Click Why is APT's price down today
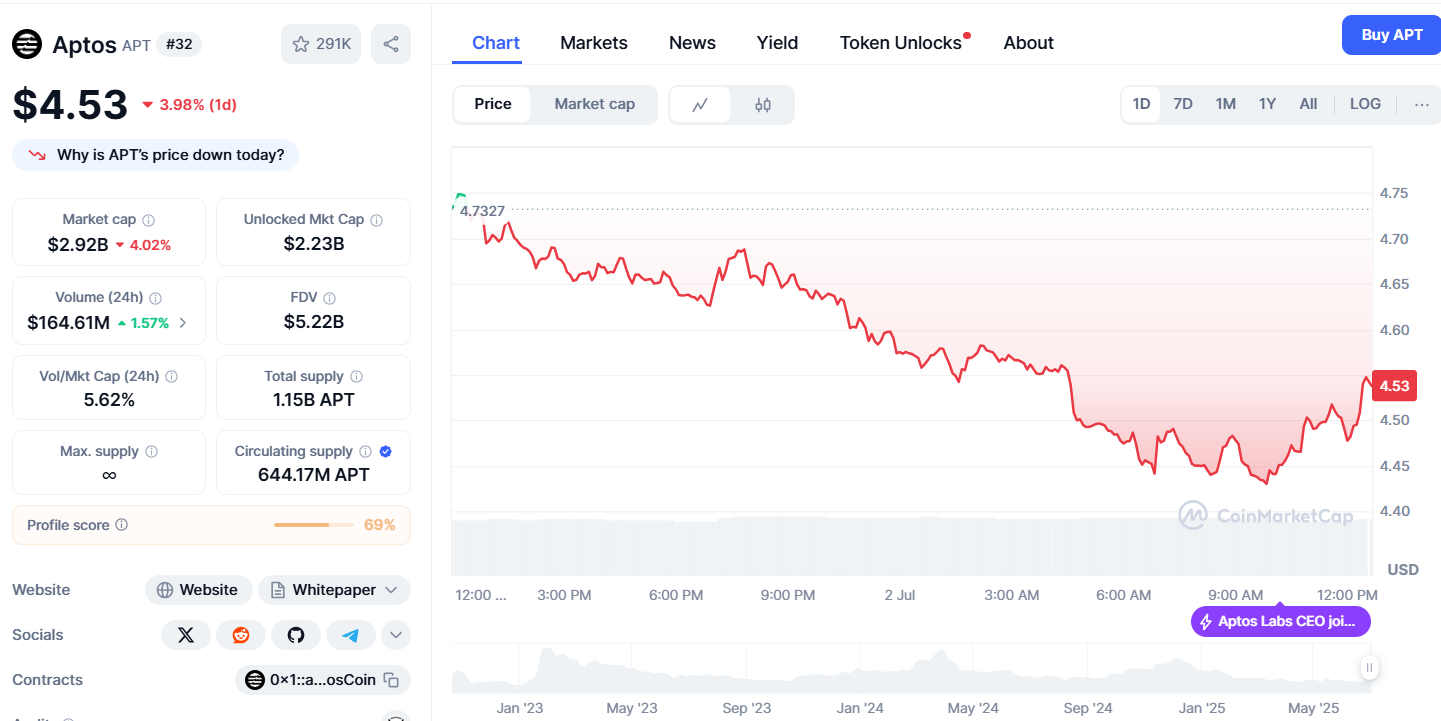 tap(155, 155)
